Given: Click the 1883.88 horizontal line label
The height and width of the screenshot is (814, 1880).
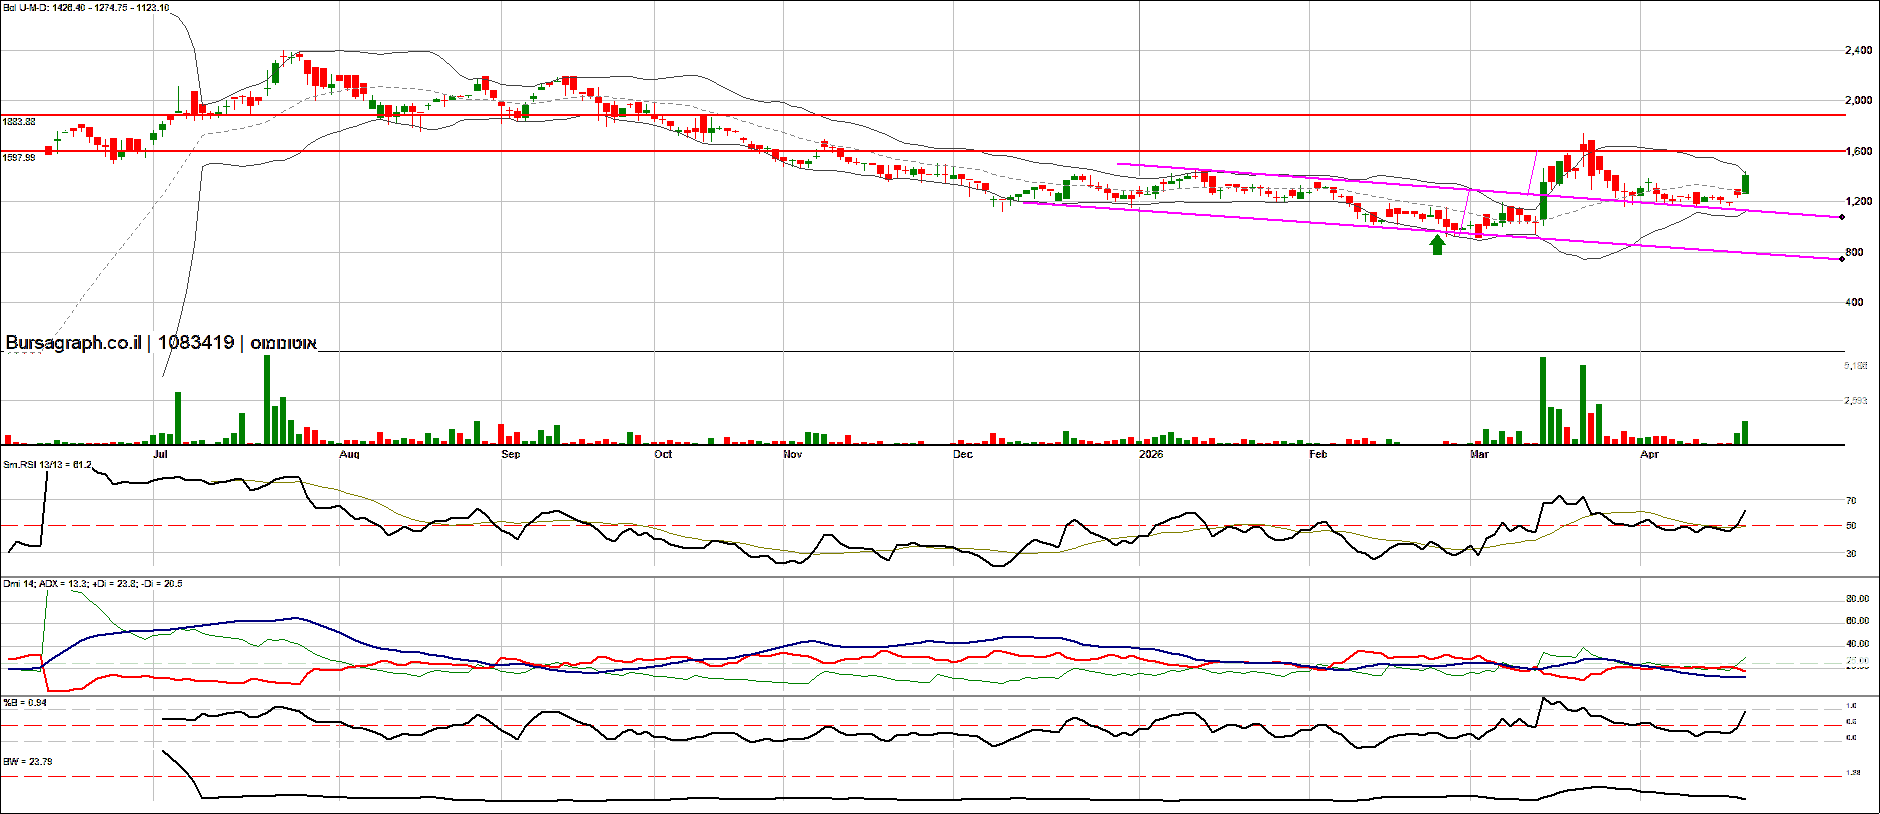Looking at the screenshot, I should tap(19, 122).
